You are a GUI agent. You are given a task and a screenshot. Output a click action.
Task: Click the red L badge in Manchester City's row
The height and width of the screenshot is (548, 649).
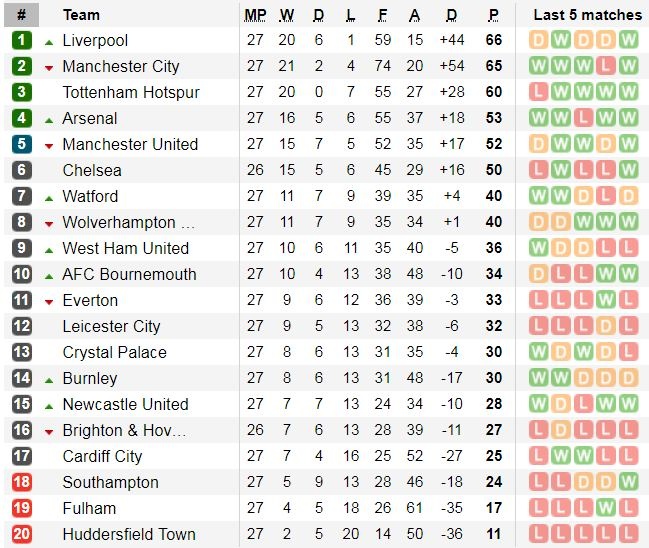tap(606, 66)
